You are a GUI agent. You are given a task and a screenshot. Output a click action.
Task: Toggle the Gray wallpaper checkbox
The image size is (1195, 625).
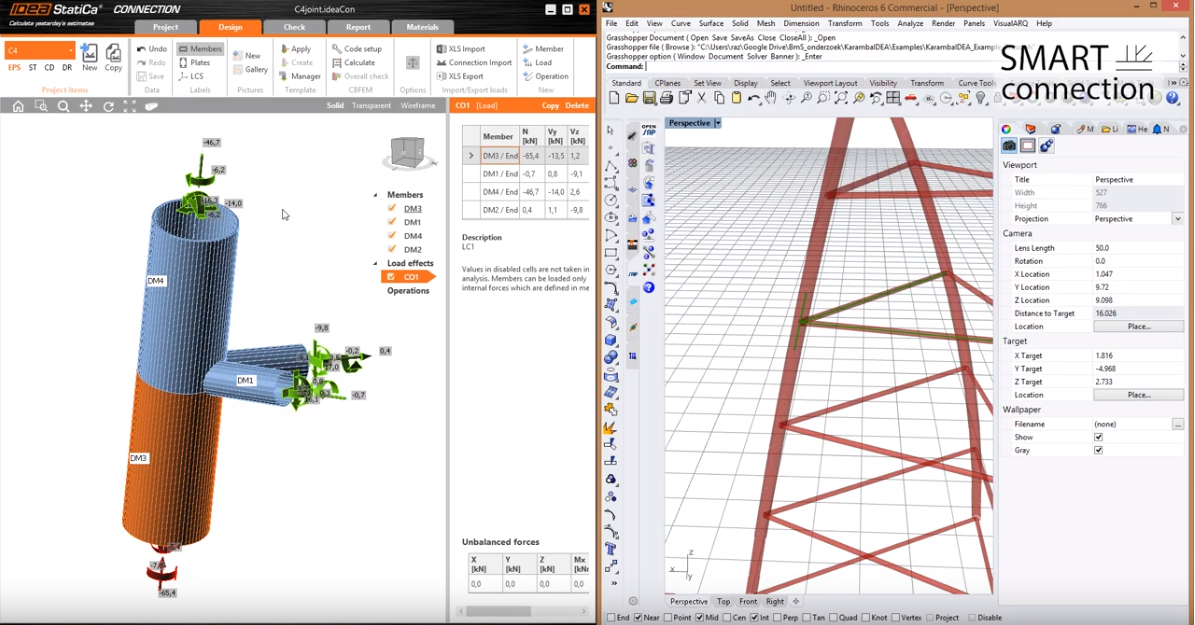pyautogui.click(x=1098, y=450)
